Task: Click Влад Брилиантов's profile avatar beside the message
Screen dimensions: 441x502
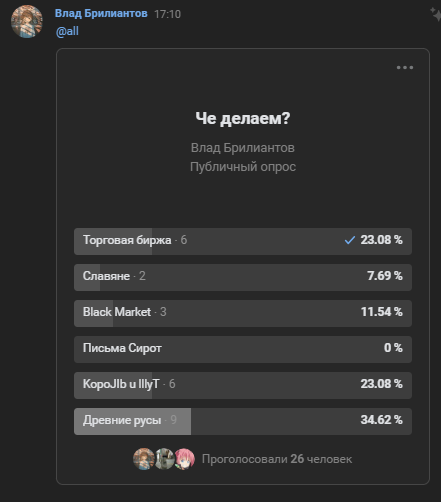Action: [27, 21]
